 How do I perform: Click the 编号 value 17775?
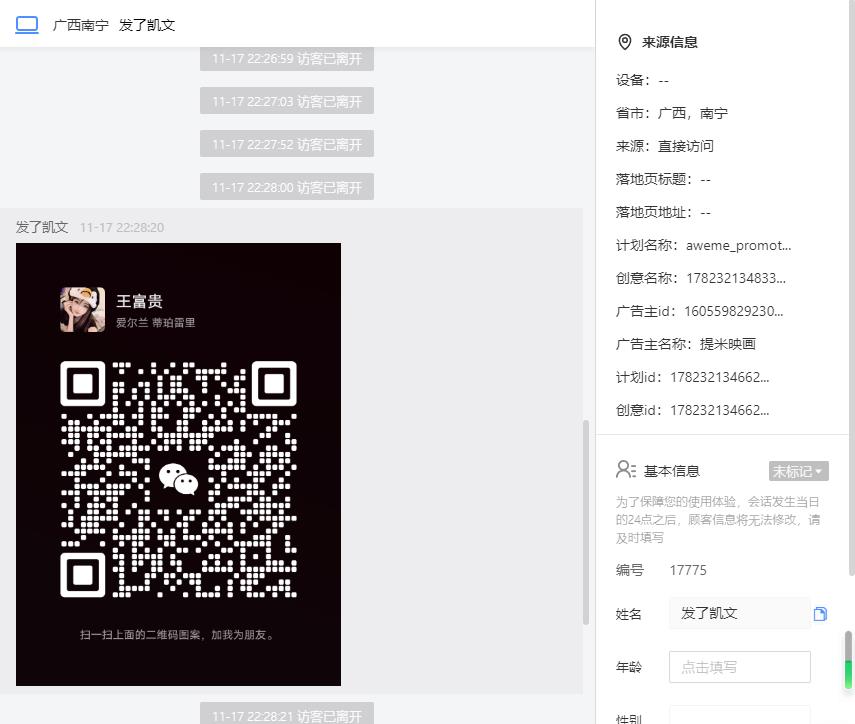688,570
